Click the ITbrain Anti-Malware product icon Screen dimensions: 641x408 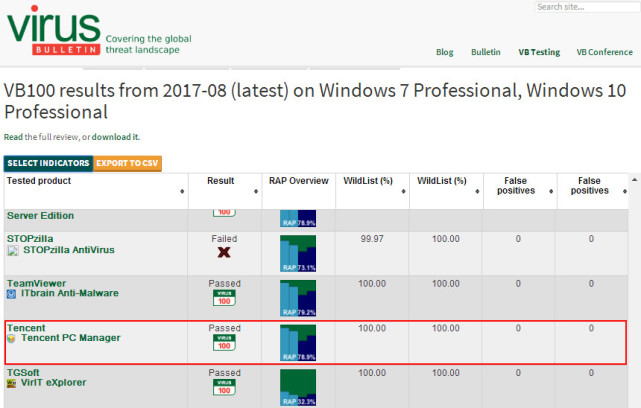(11, 294)
